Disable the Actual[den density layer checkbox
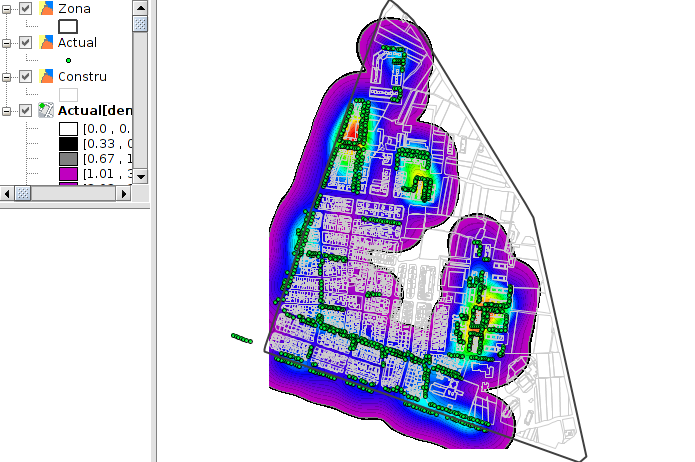Viewport: 695px width, 462px height. point(26,111)
